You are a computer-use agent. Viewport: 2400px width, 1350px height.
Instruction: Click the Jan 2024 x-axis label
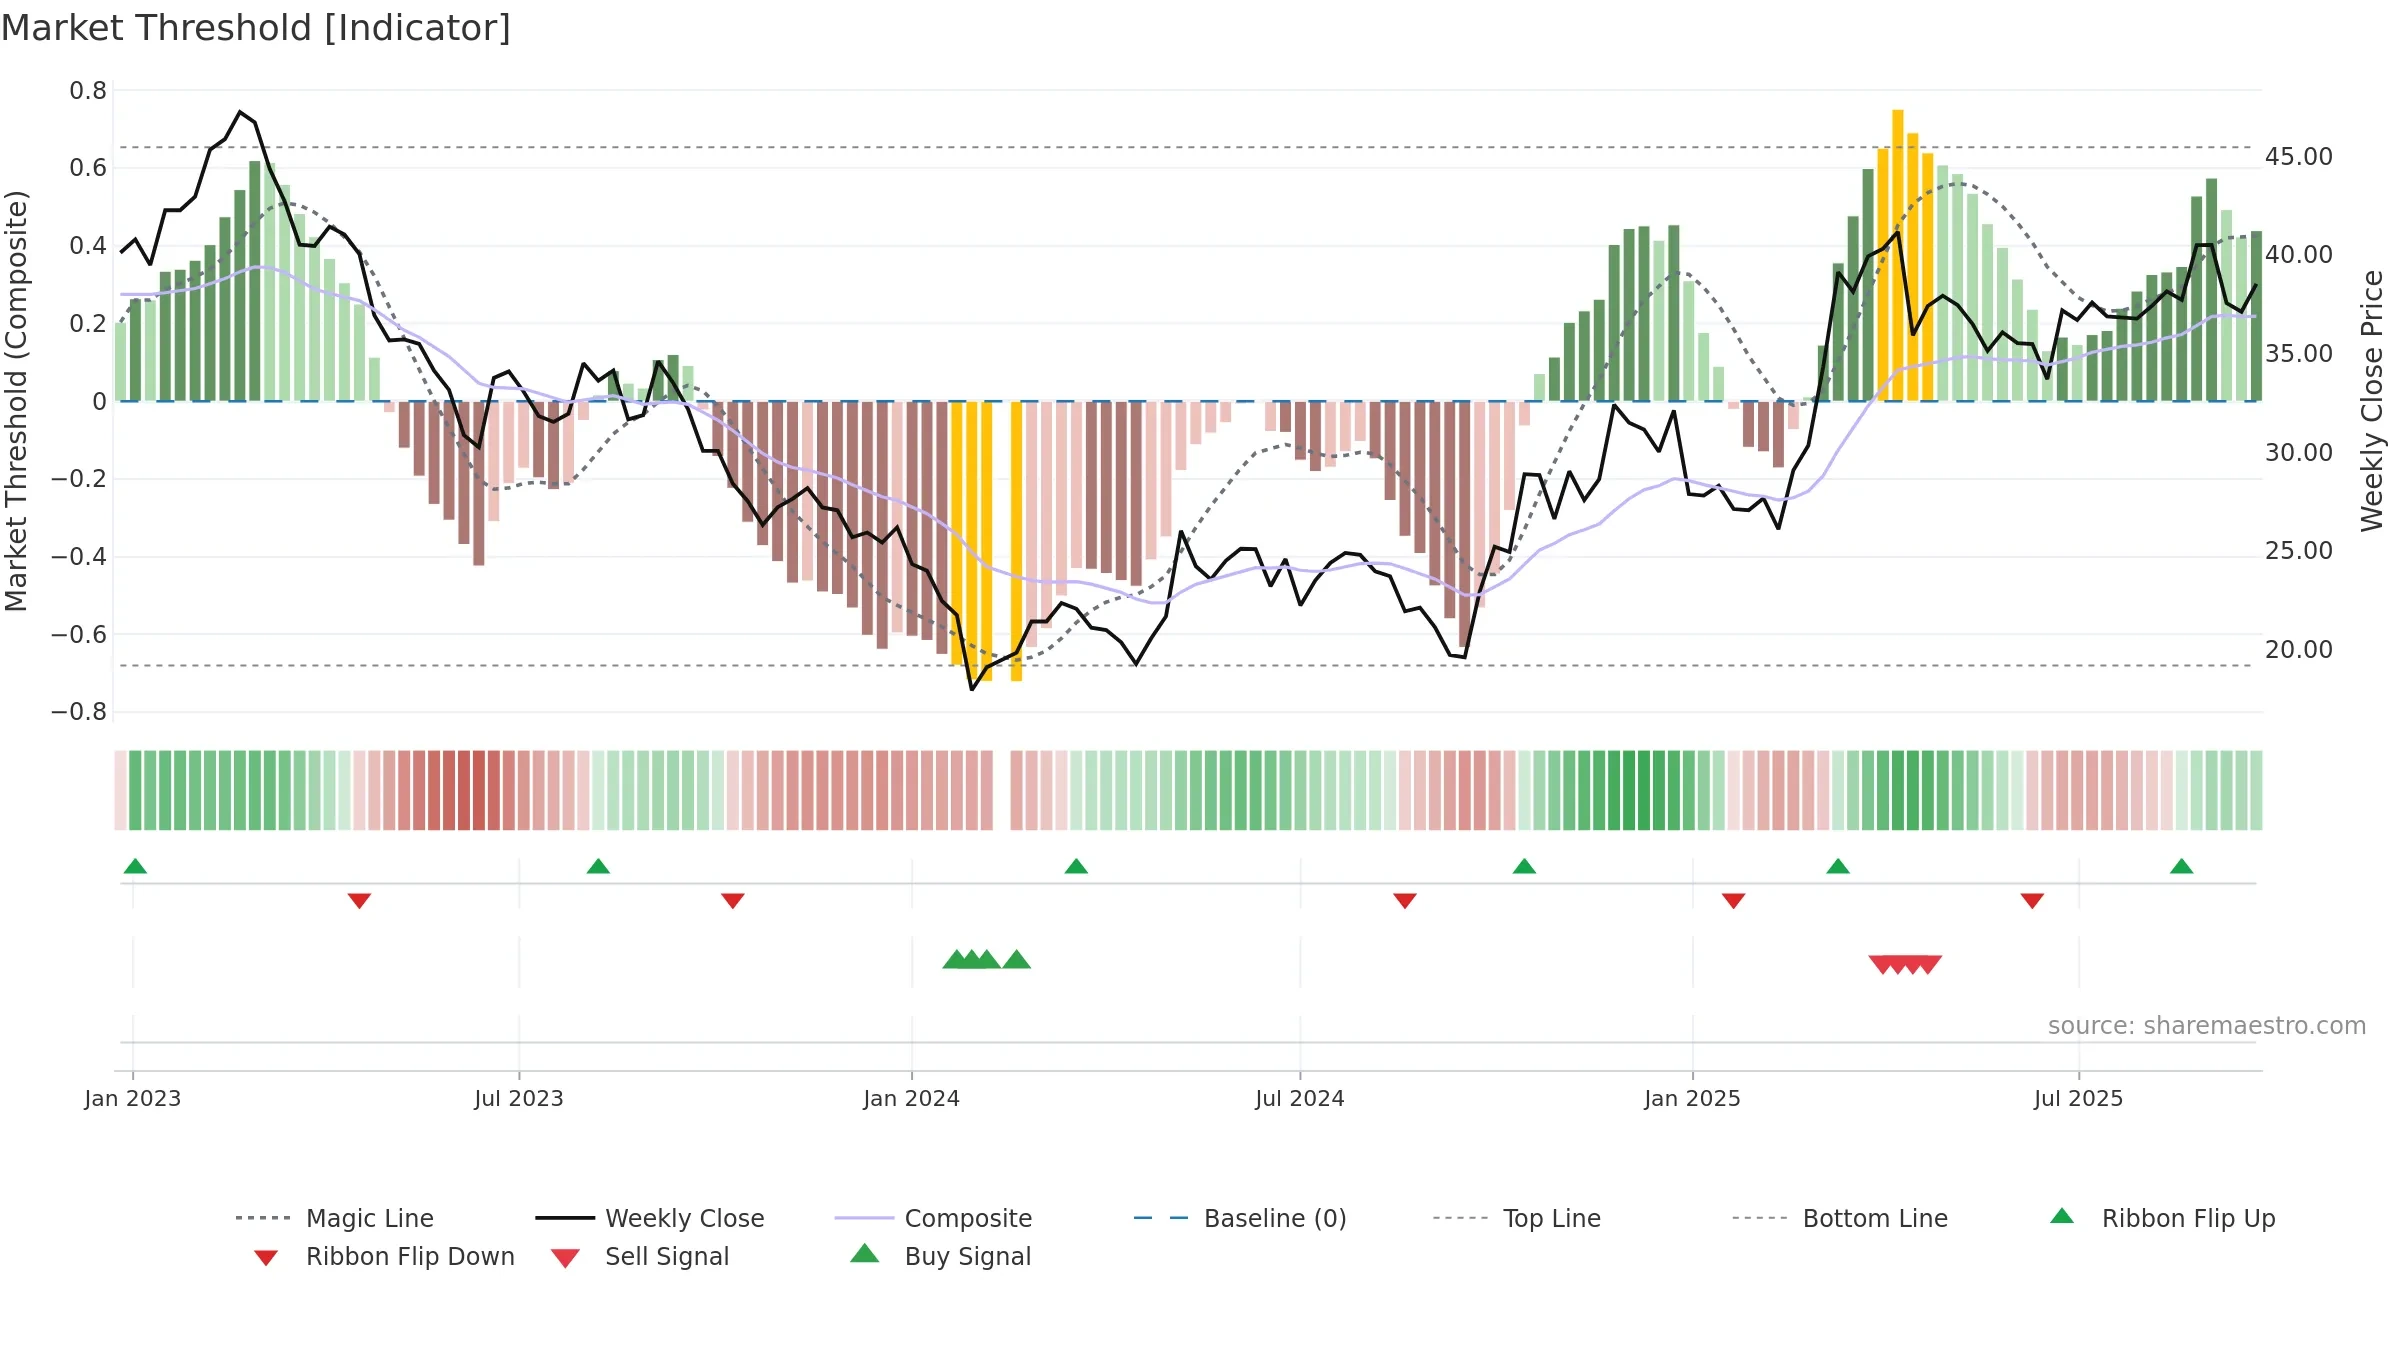click(912, 1098)
